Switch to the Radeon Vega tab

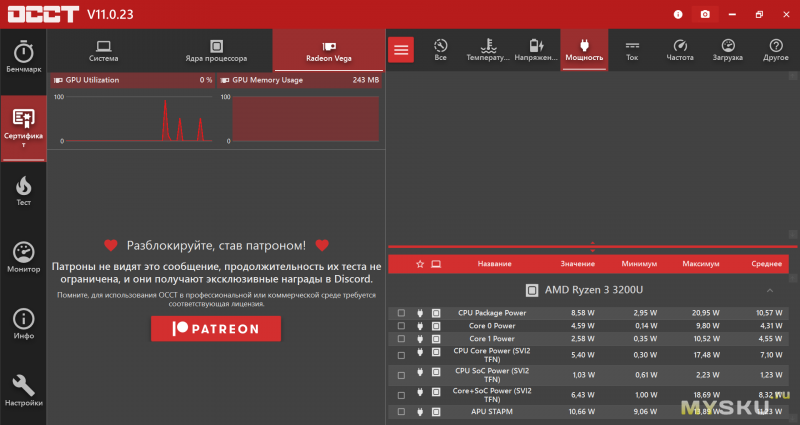[x=329, y=51]
